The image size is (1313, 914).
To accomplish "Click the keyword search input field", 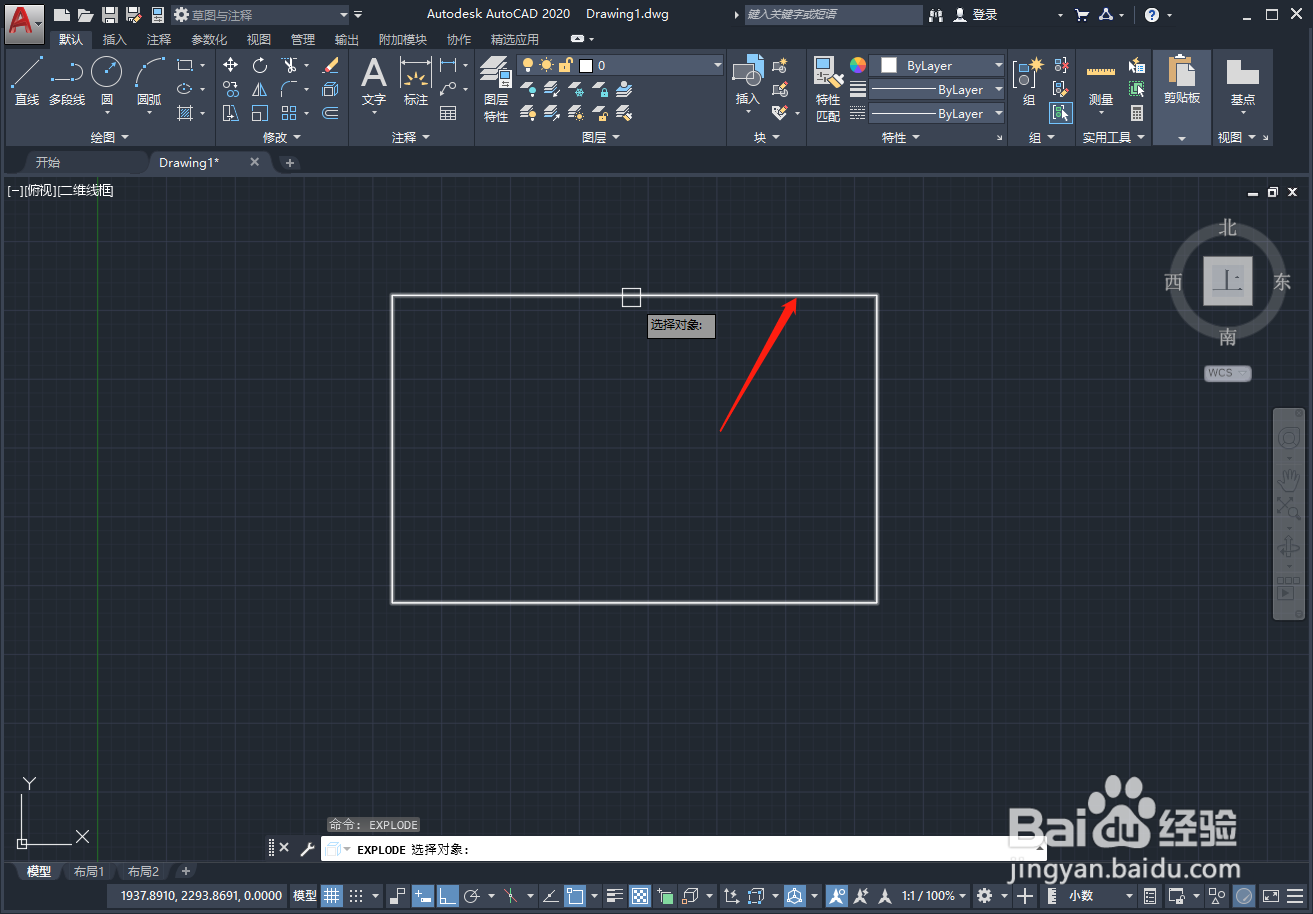I will tap(833, 15).
